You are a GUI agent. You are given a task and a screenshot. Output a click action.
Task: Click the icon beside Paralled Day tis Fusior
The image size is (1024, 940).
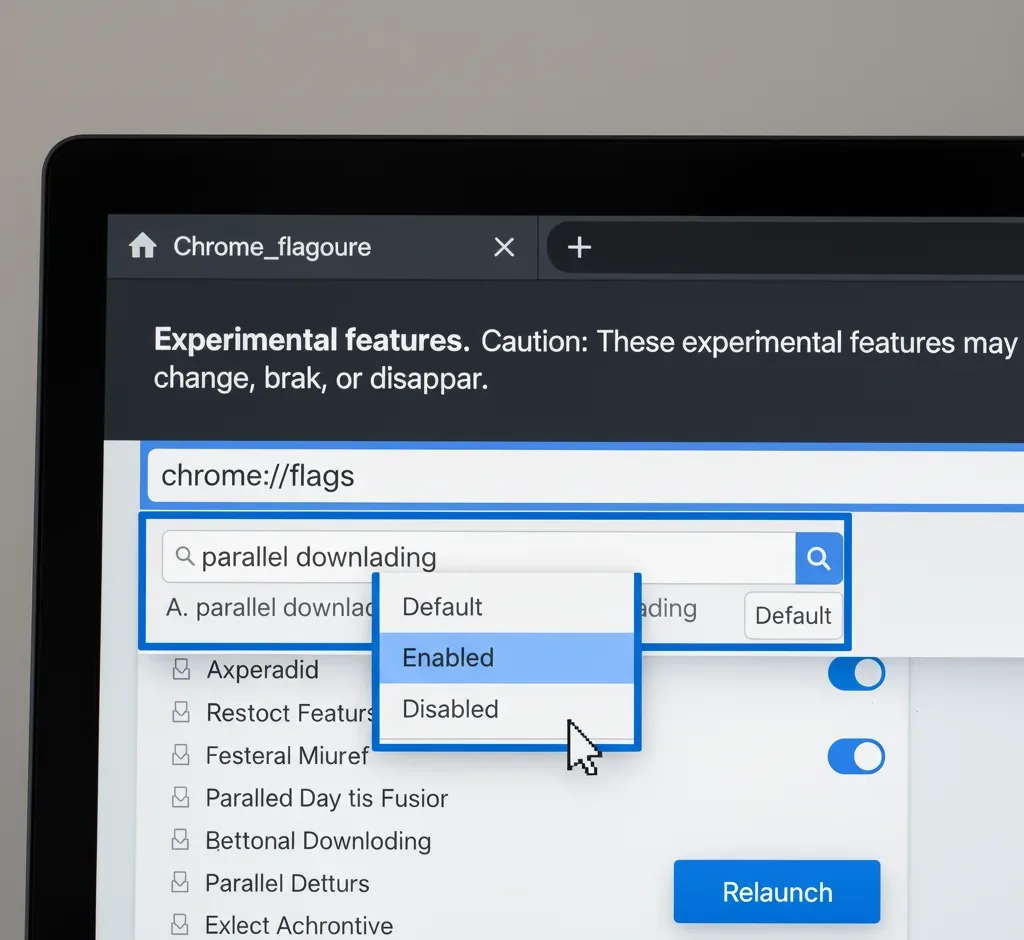coord(181,798)
